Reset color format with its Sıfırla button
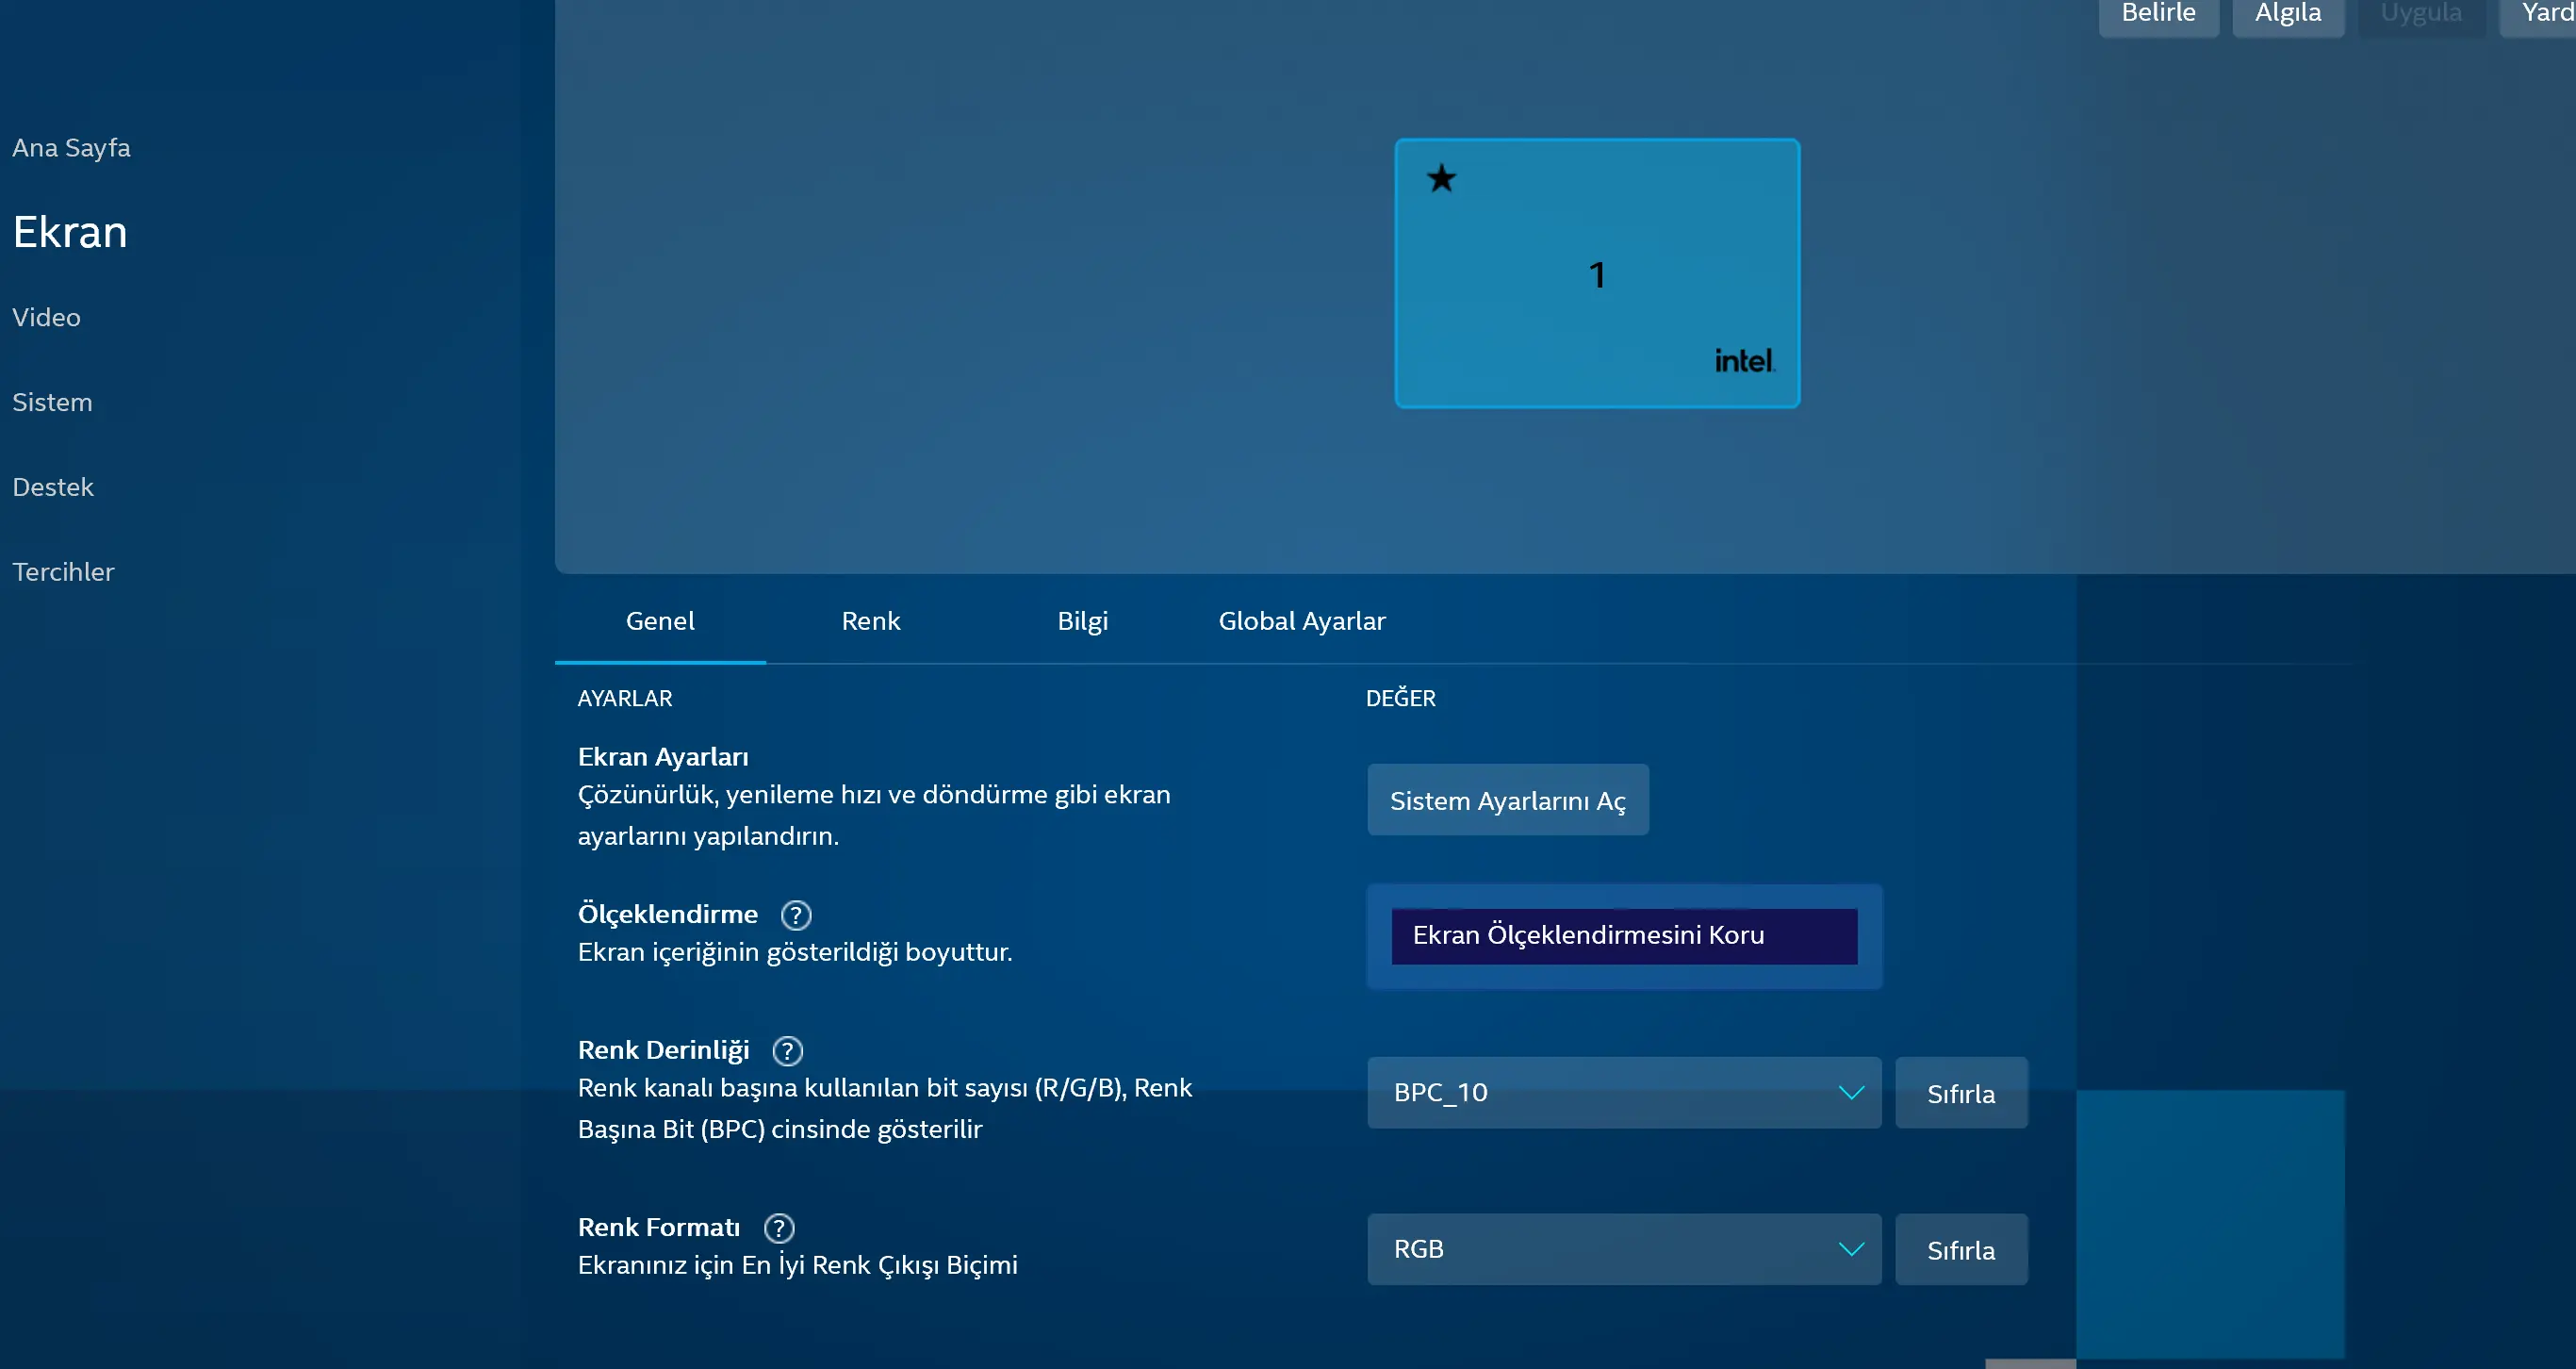 point(1961,1250)
